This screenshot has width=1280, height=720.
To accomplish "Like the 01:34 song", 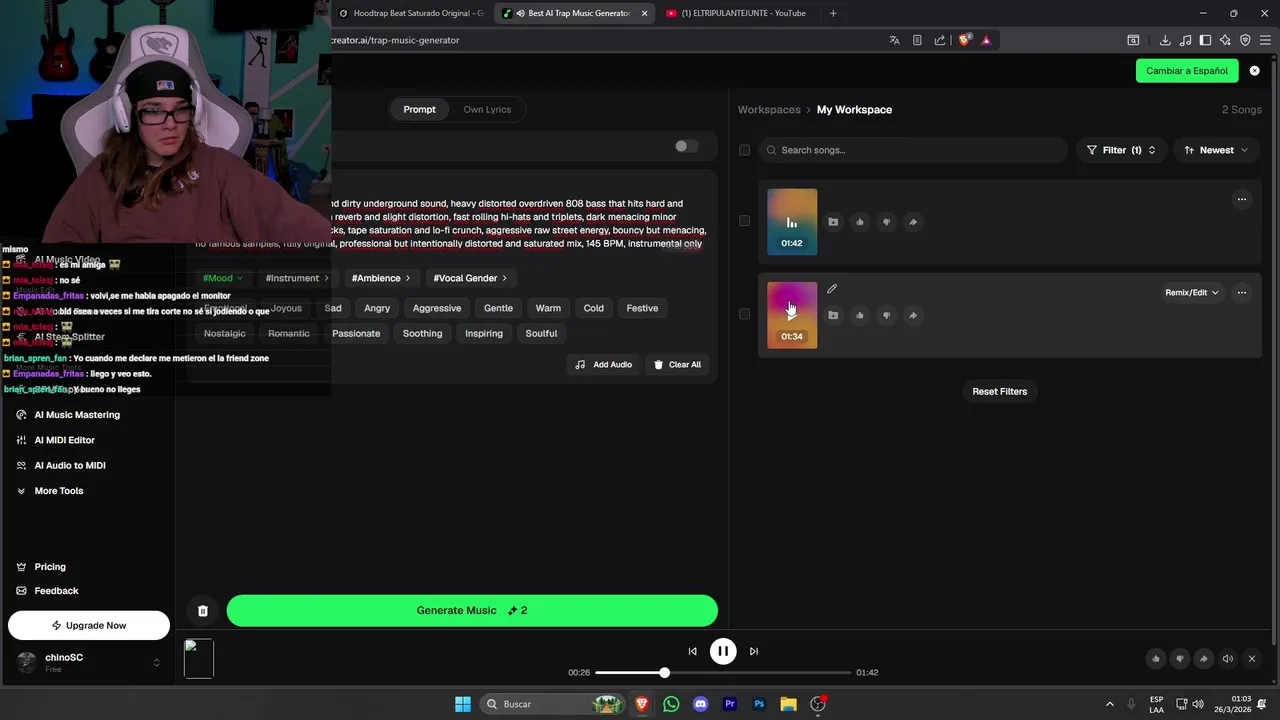I will 860,315.
